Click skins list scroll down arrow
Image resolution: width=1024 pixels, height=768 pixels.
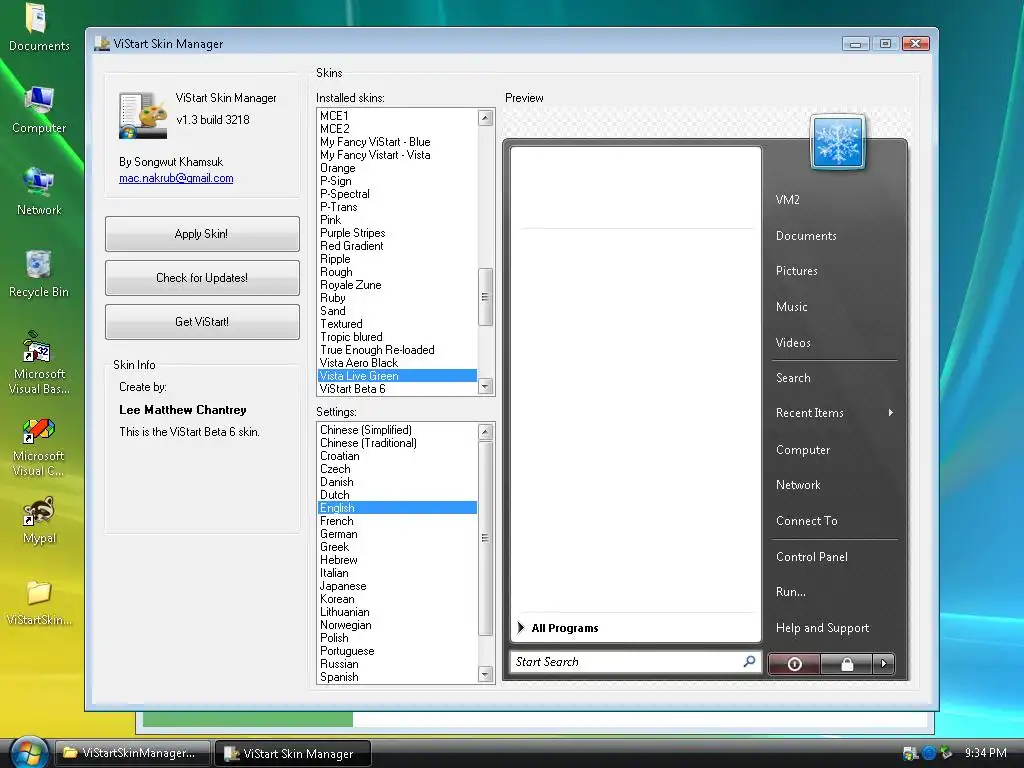click(x=485, y=386)
